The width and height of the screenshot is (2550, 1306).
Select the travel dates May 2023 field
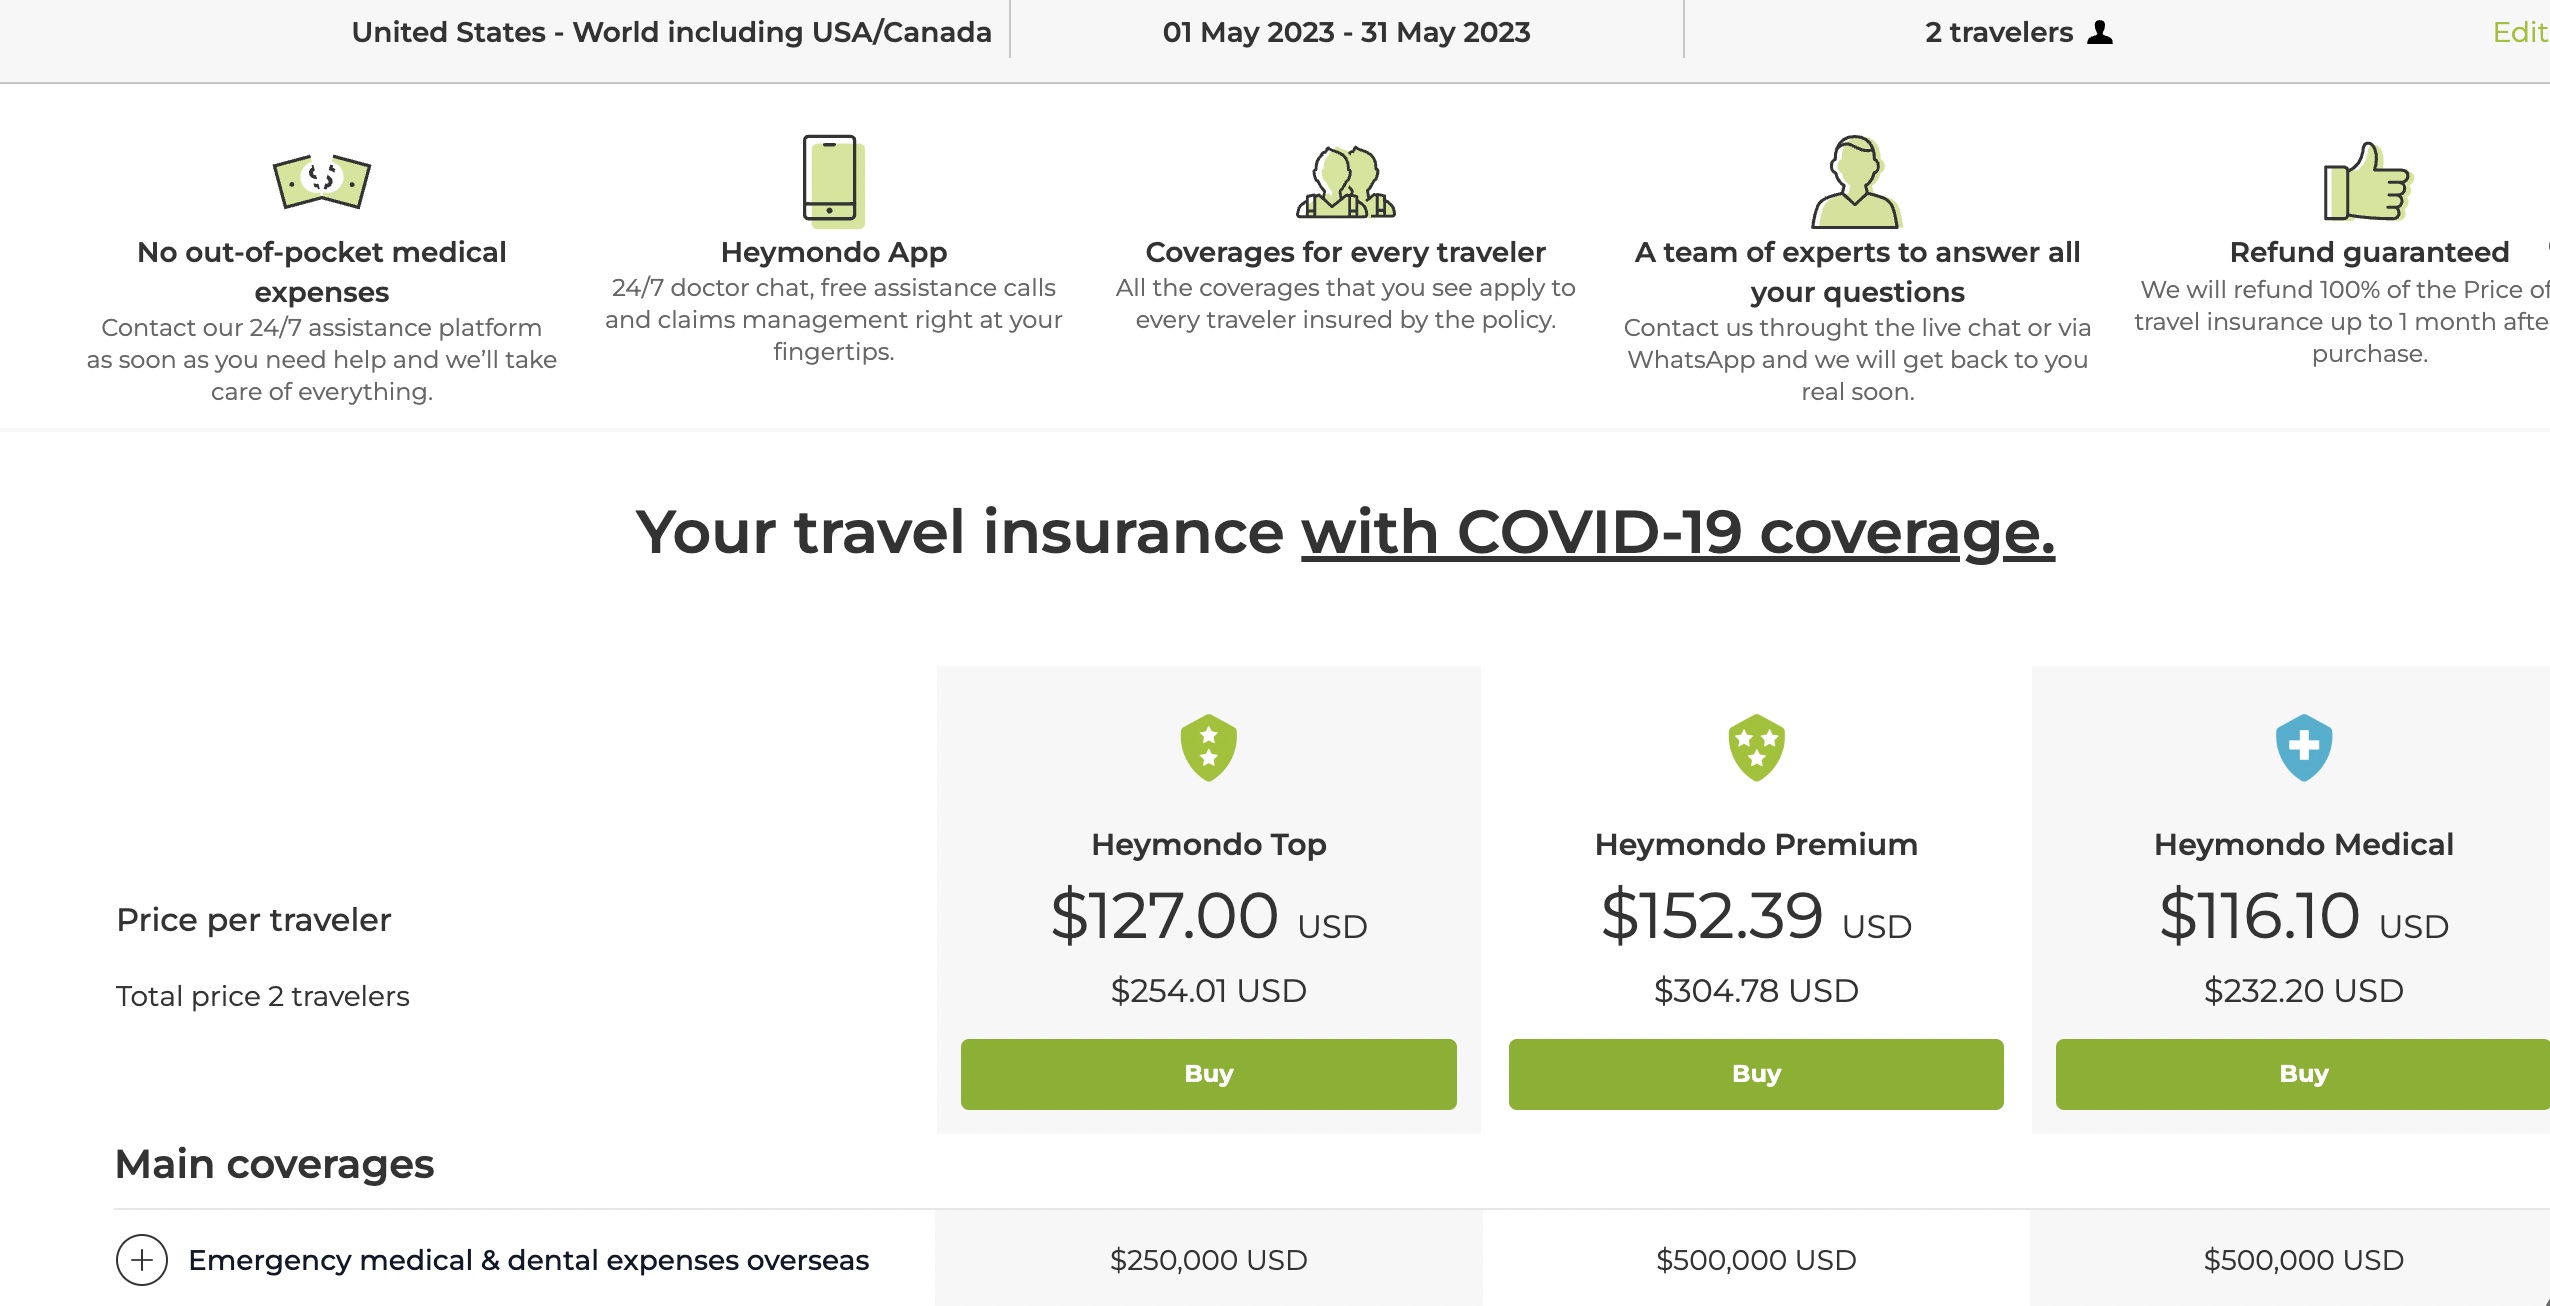[x=1346, y=32]
